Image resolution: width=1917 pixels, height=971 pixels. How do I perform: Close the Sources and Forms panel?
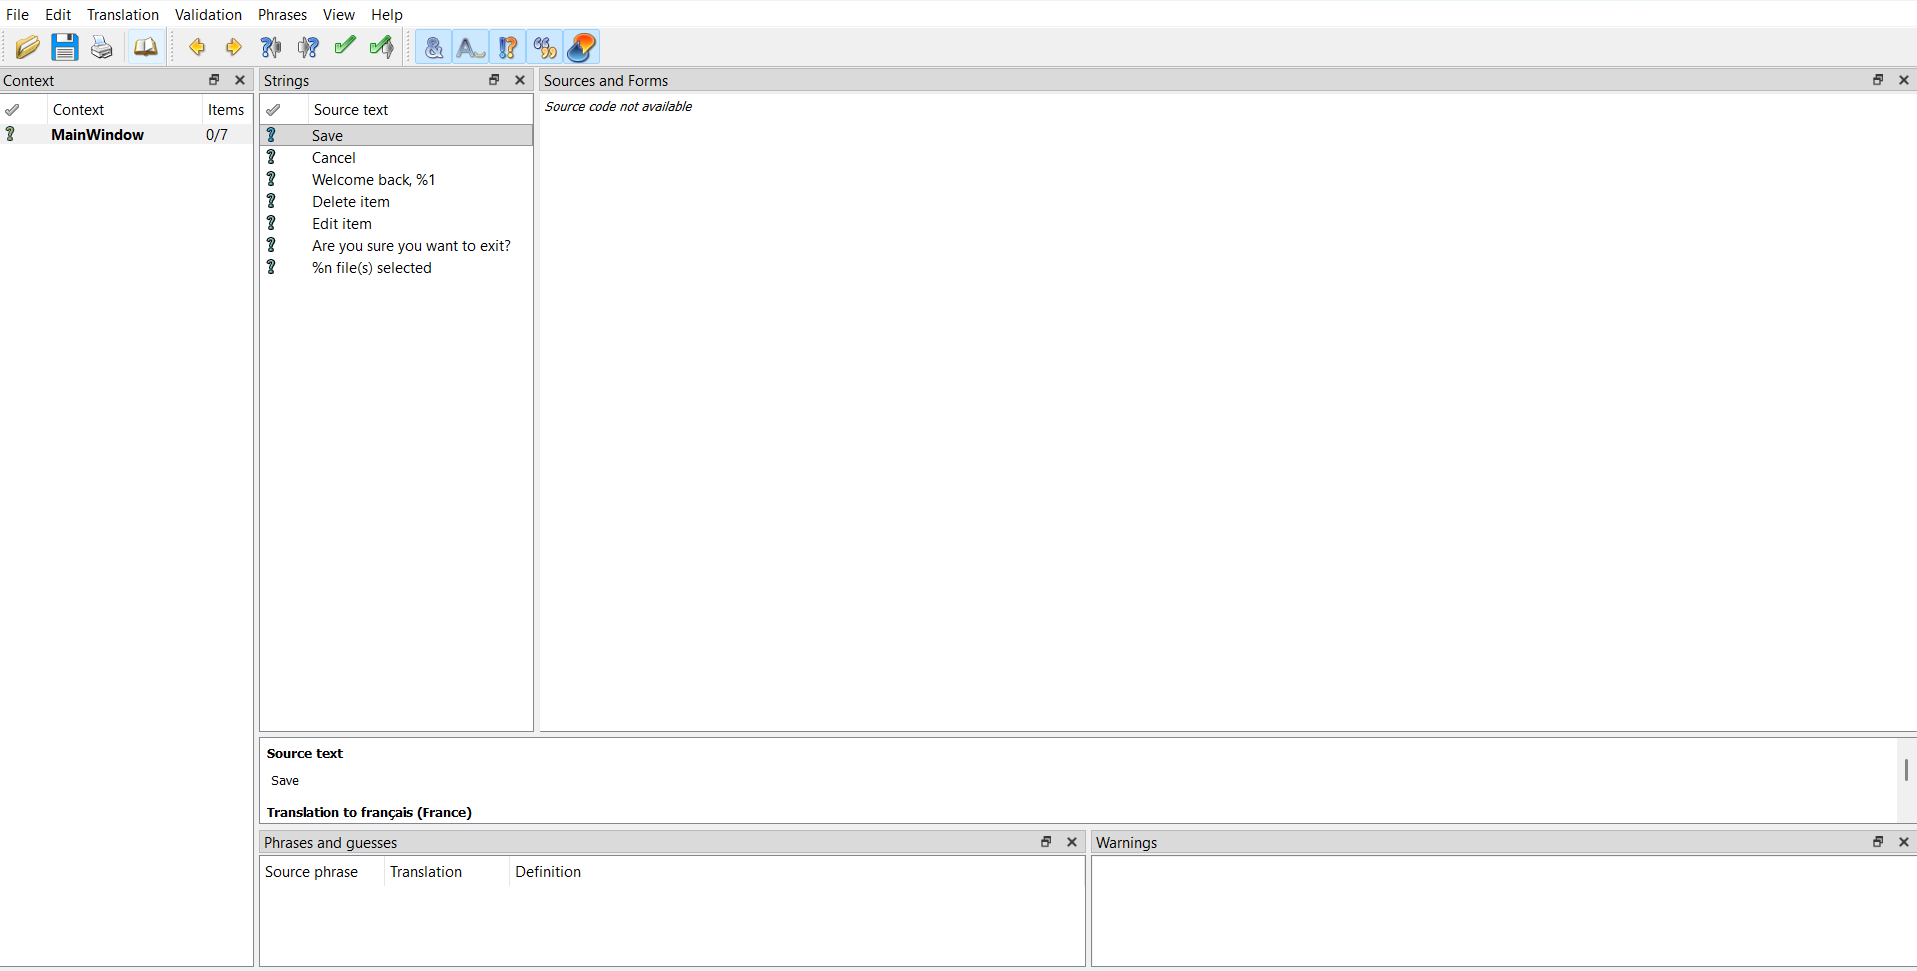pyautogui.click(x=1904, y=80)
